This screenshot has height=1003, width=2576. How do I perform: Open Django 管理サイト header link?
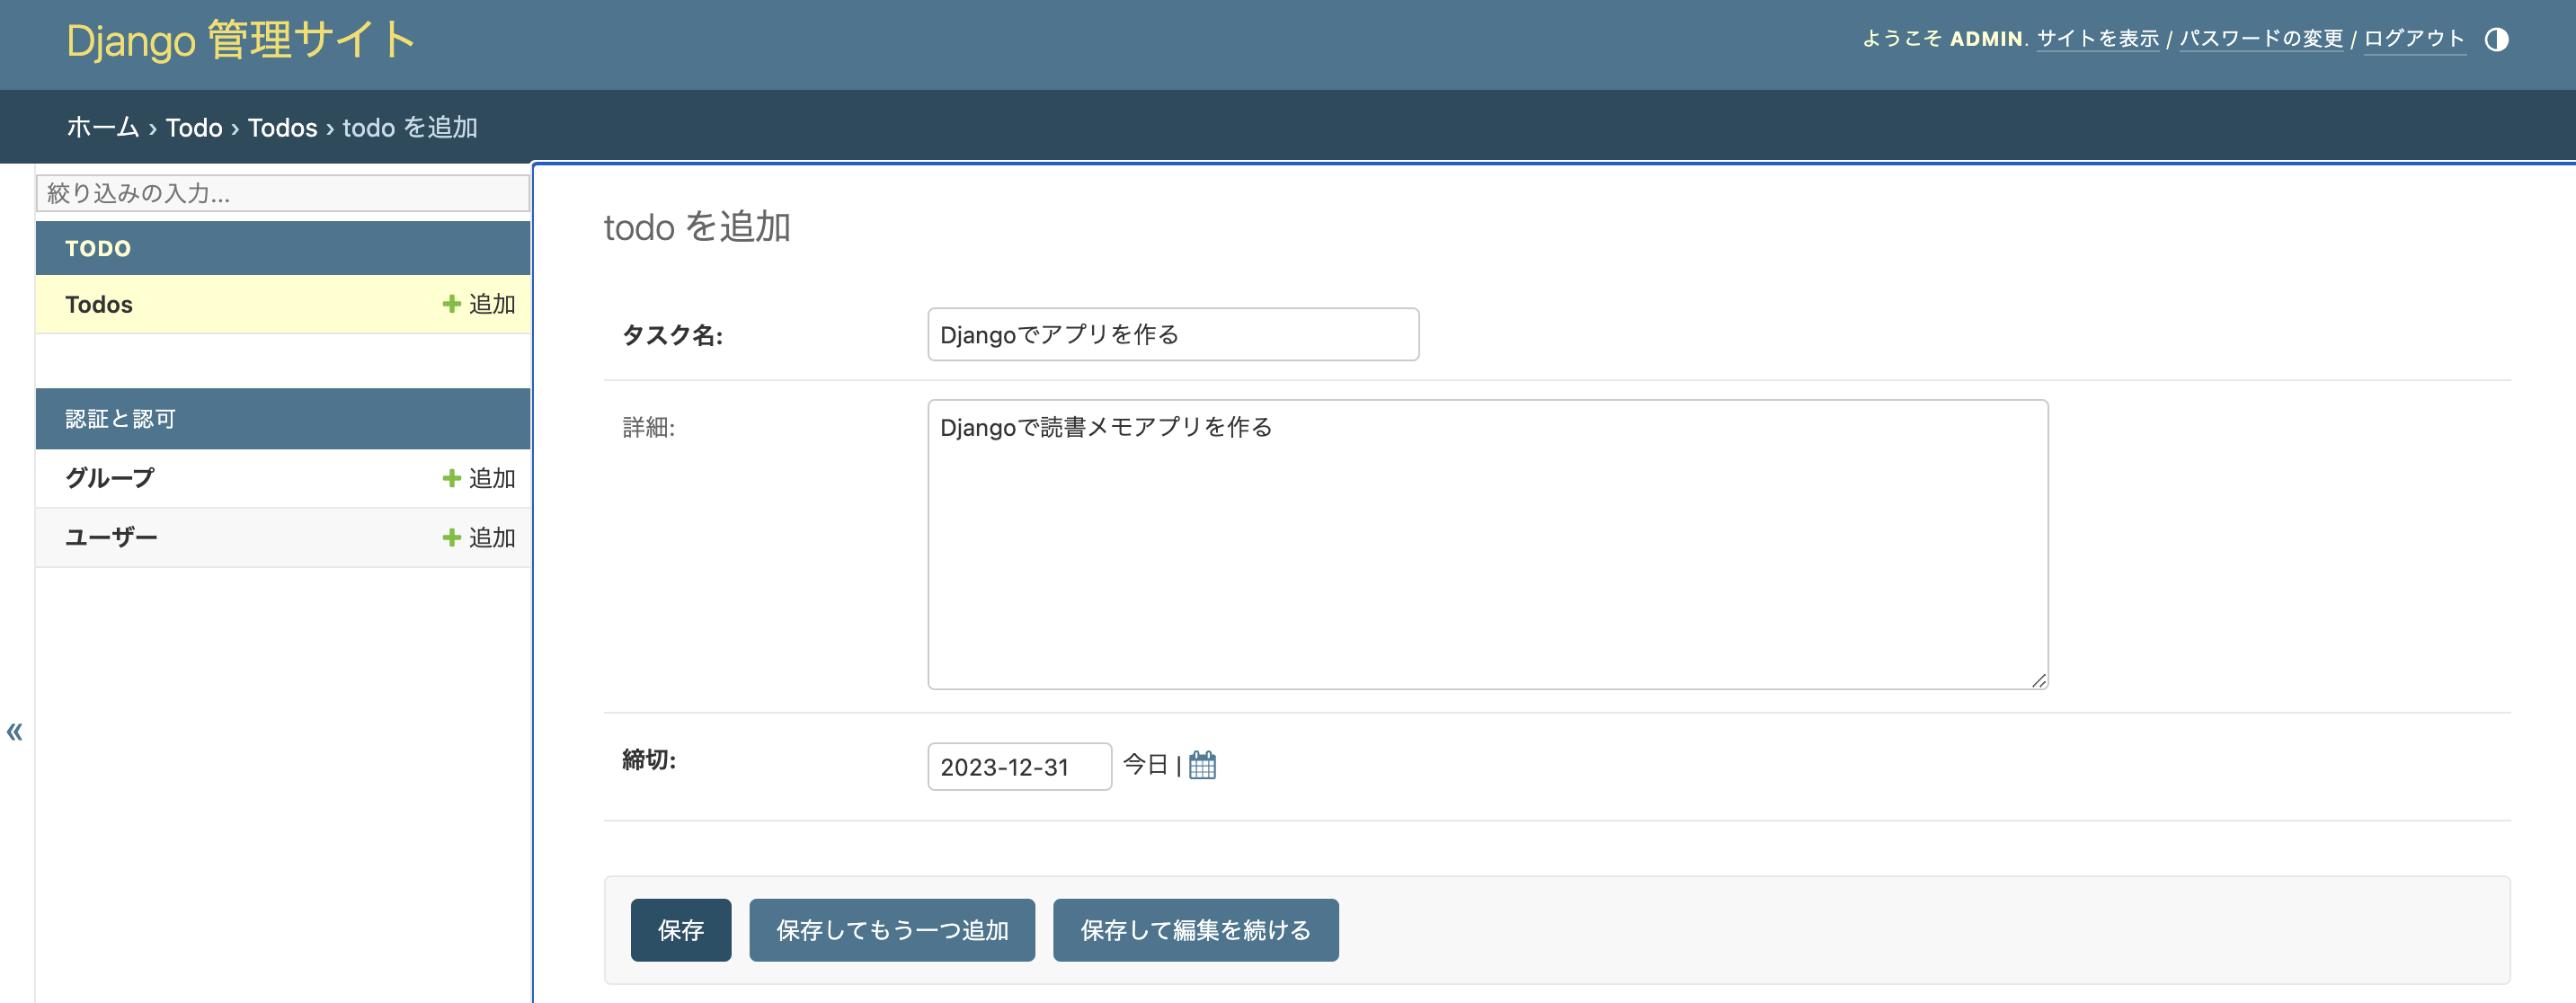click(x=240, y=39)
